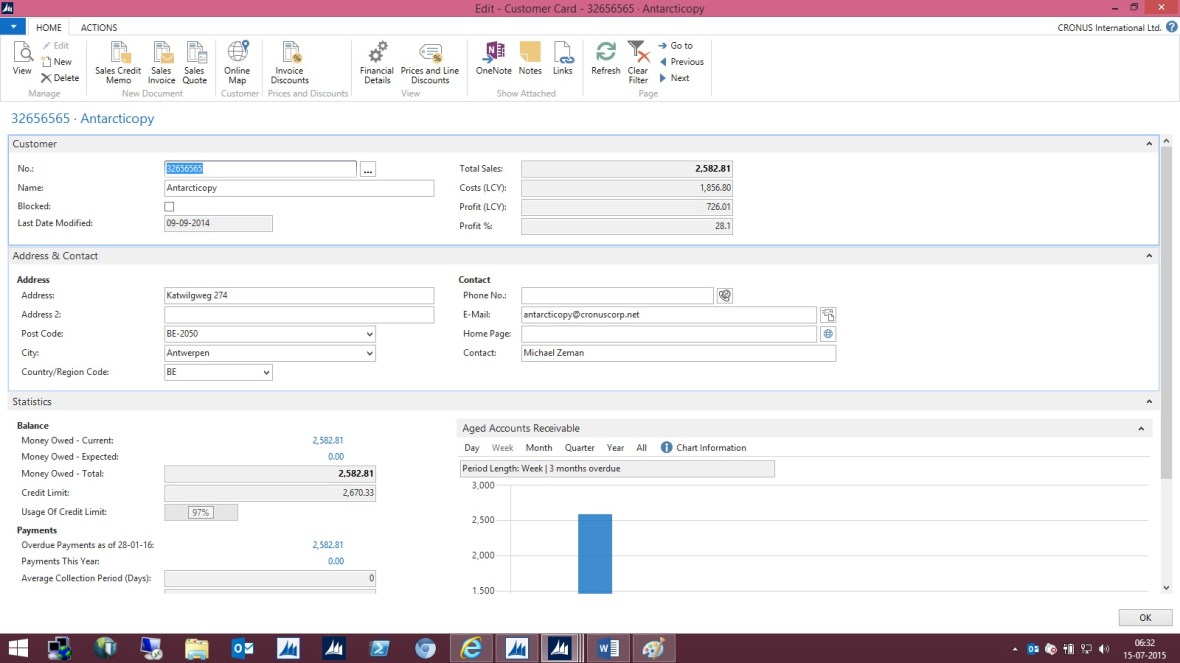Open Outlook from the taskbar
1180x663 pixels.
tap(242, 648)
